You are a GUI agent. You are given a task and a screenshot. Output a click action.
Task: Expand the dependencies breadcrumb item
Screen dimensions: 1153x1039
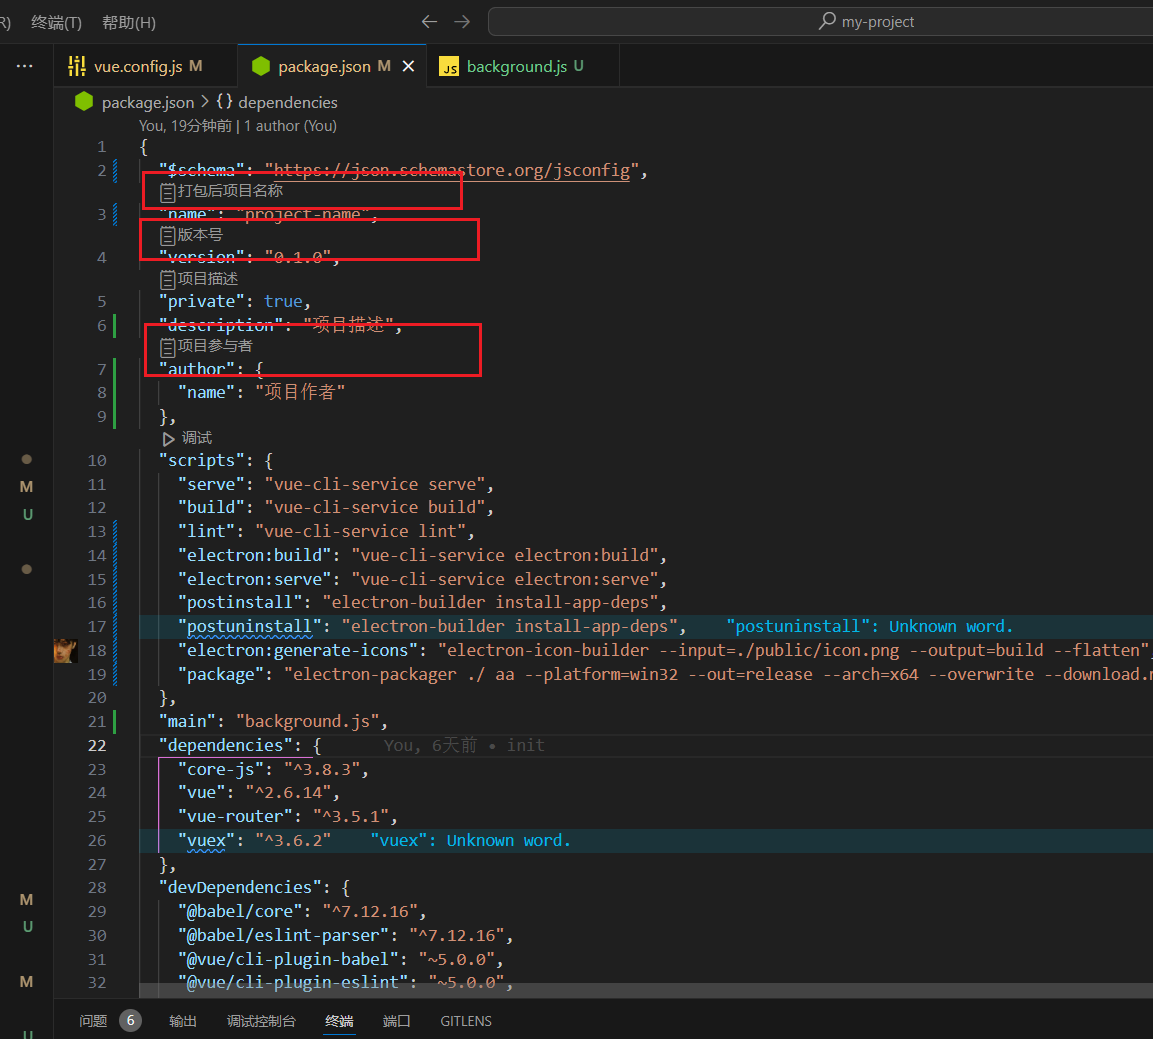click(x=287, y=102)
